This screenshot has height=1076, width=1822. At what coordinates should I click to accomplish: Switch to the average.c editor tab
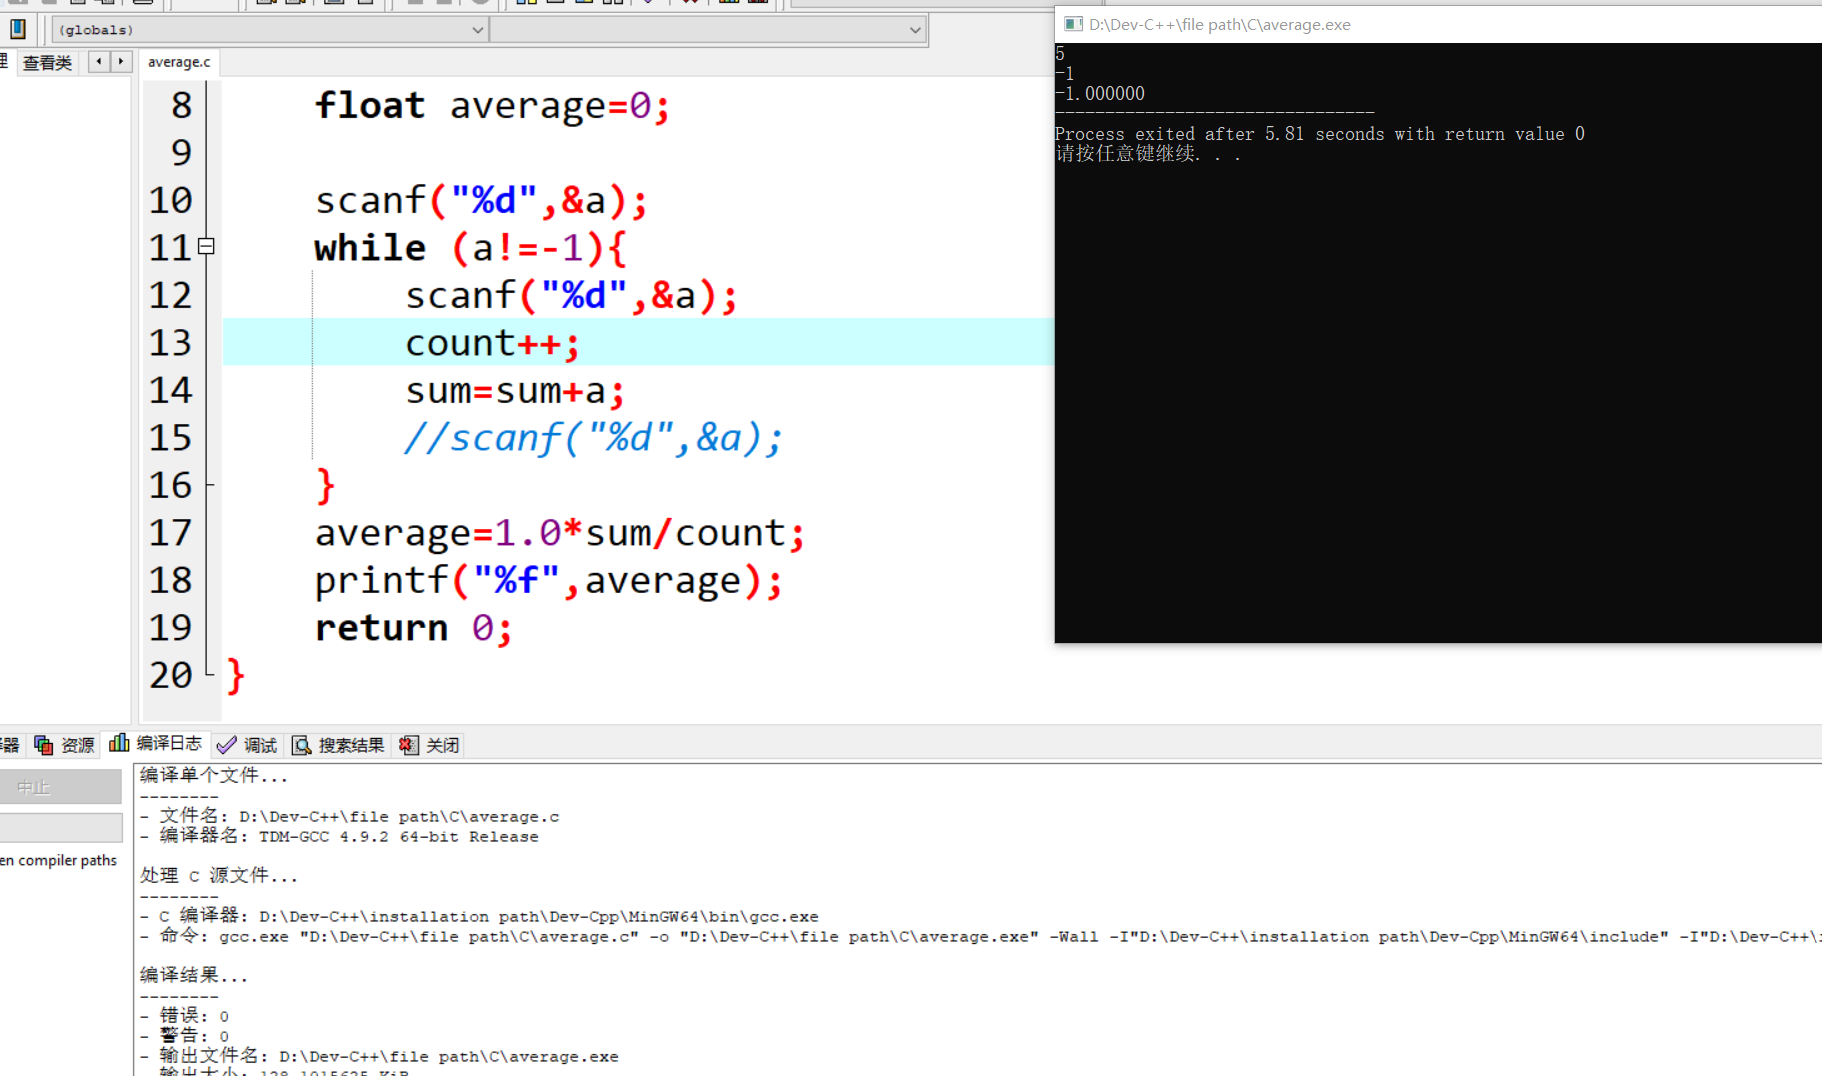coord(179,62)
